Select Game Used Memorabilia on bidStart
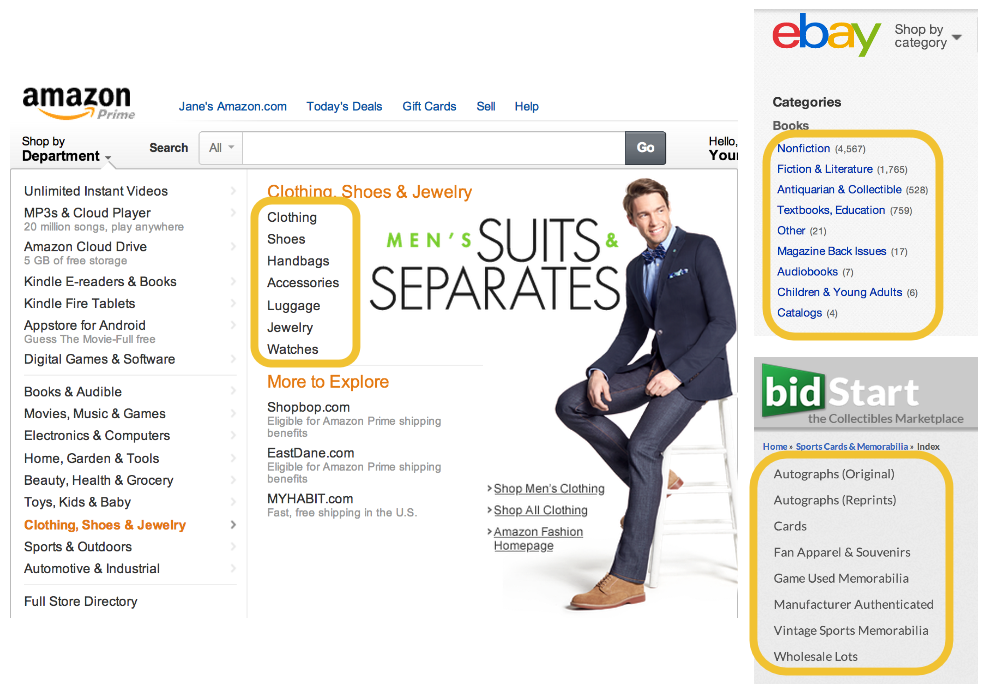 coord(841,578)
